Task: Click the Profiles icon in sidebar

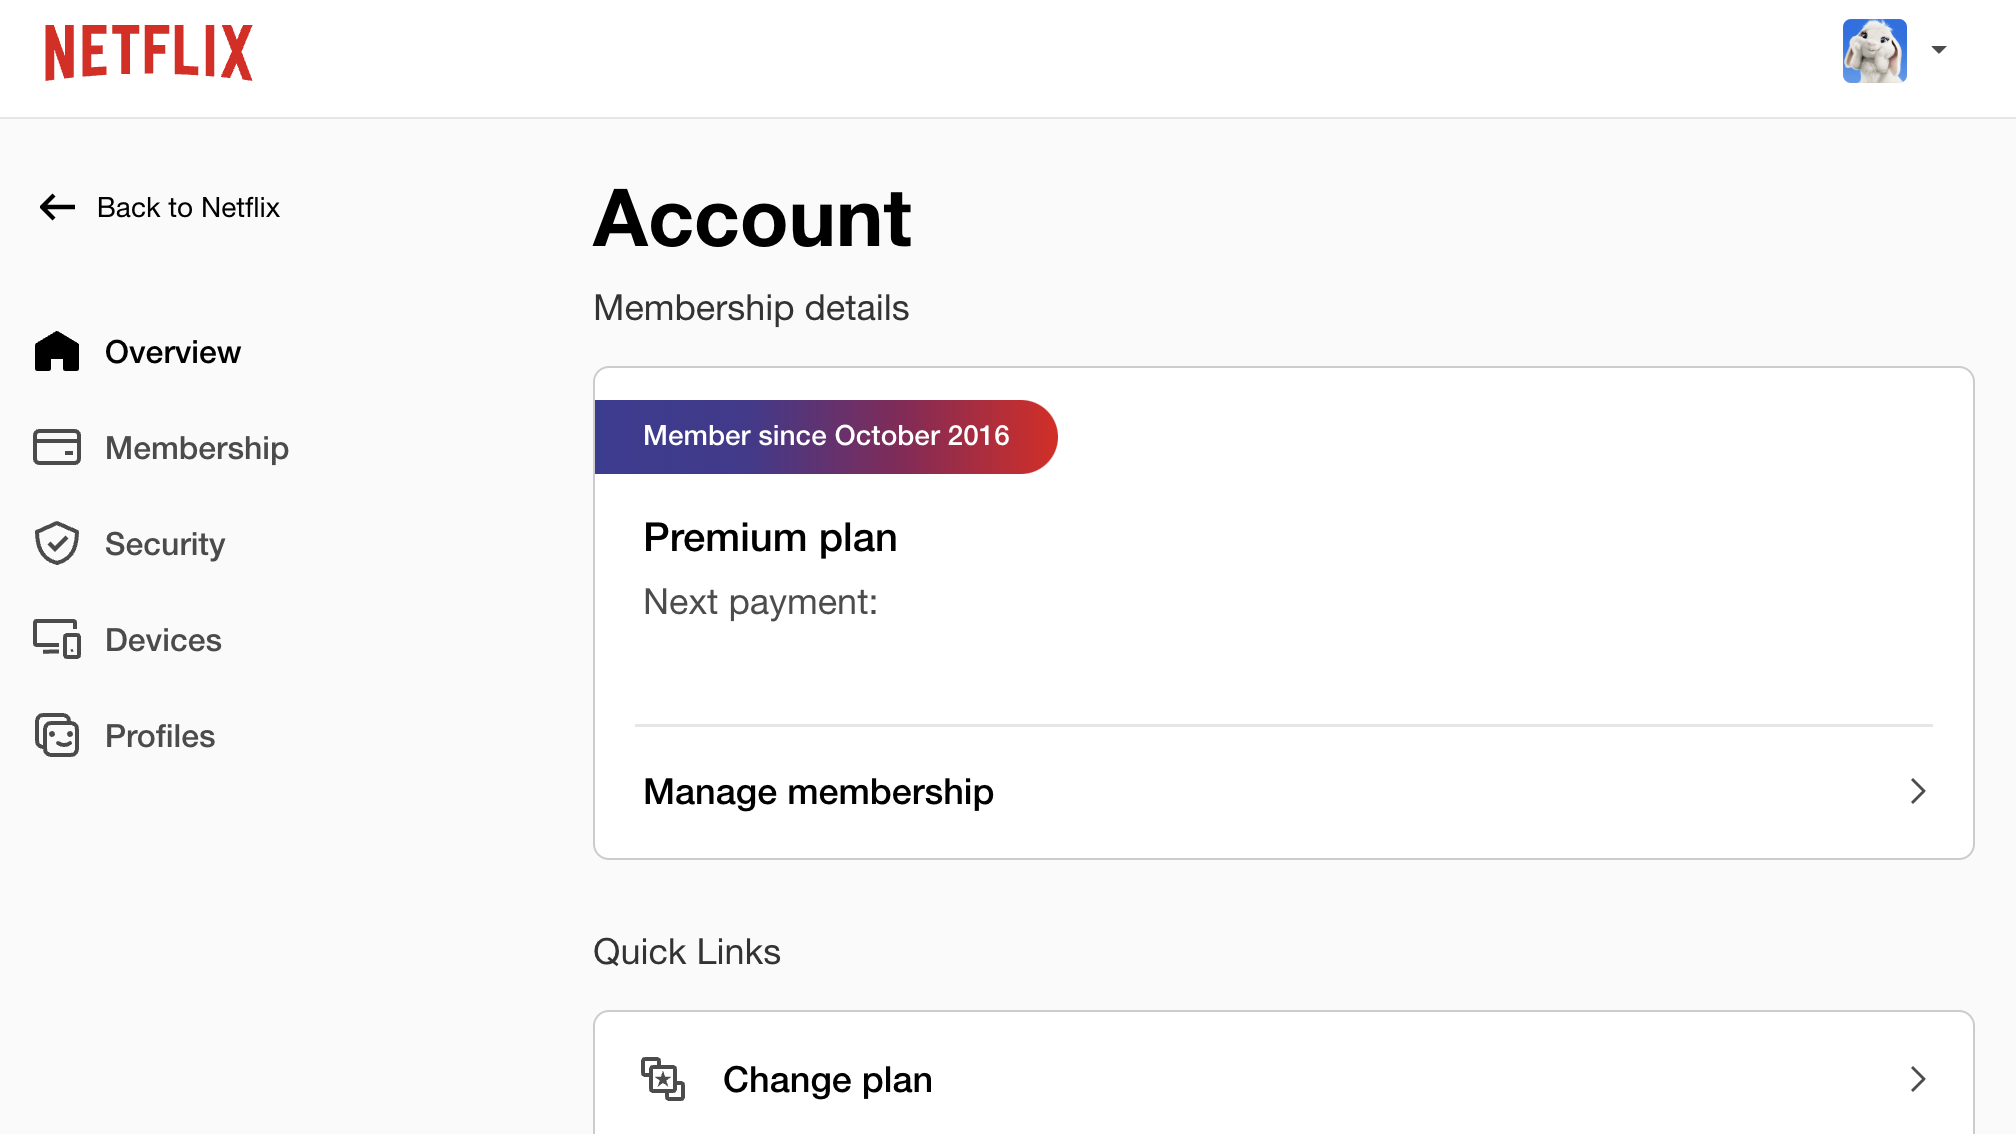Action: [57, 735]
